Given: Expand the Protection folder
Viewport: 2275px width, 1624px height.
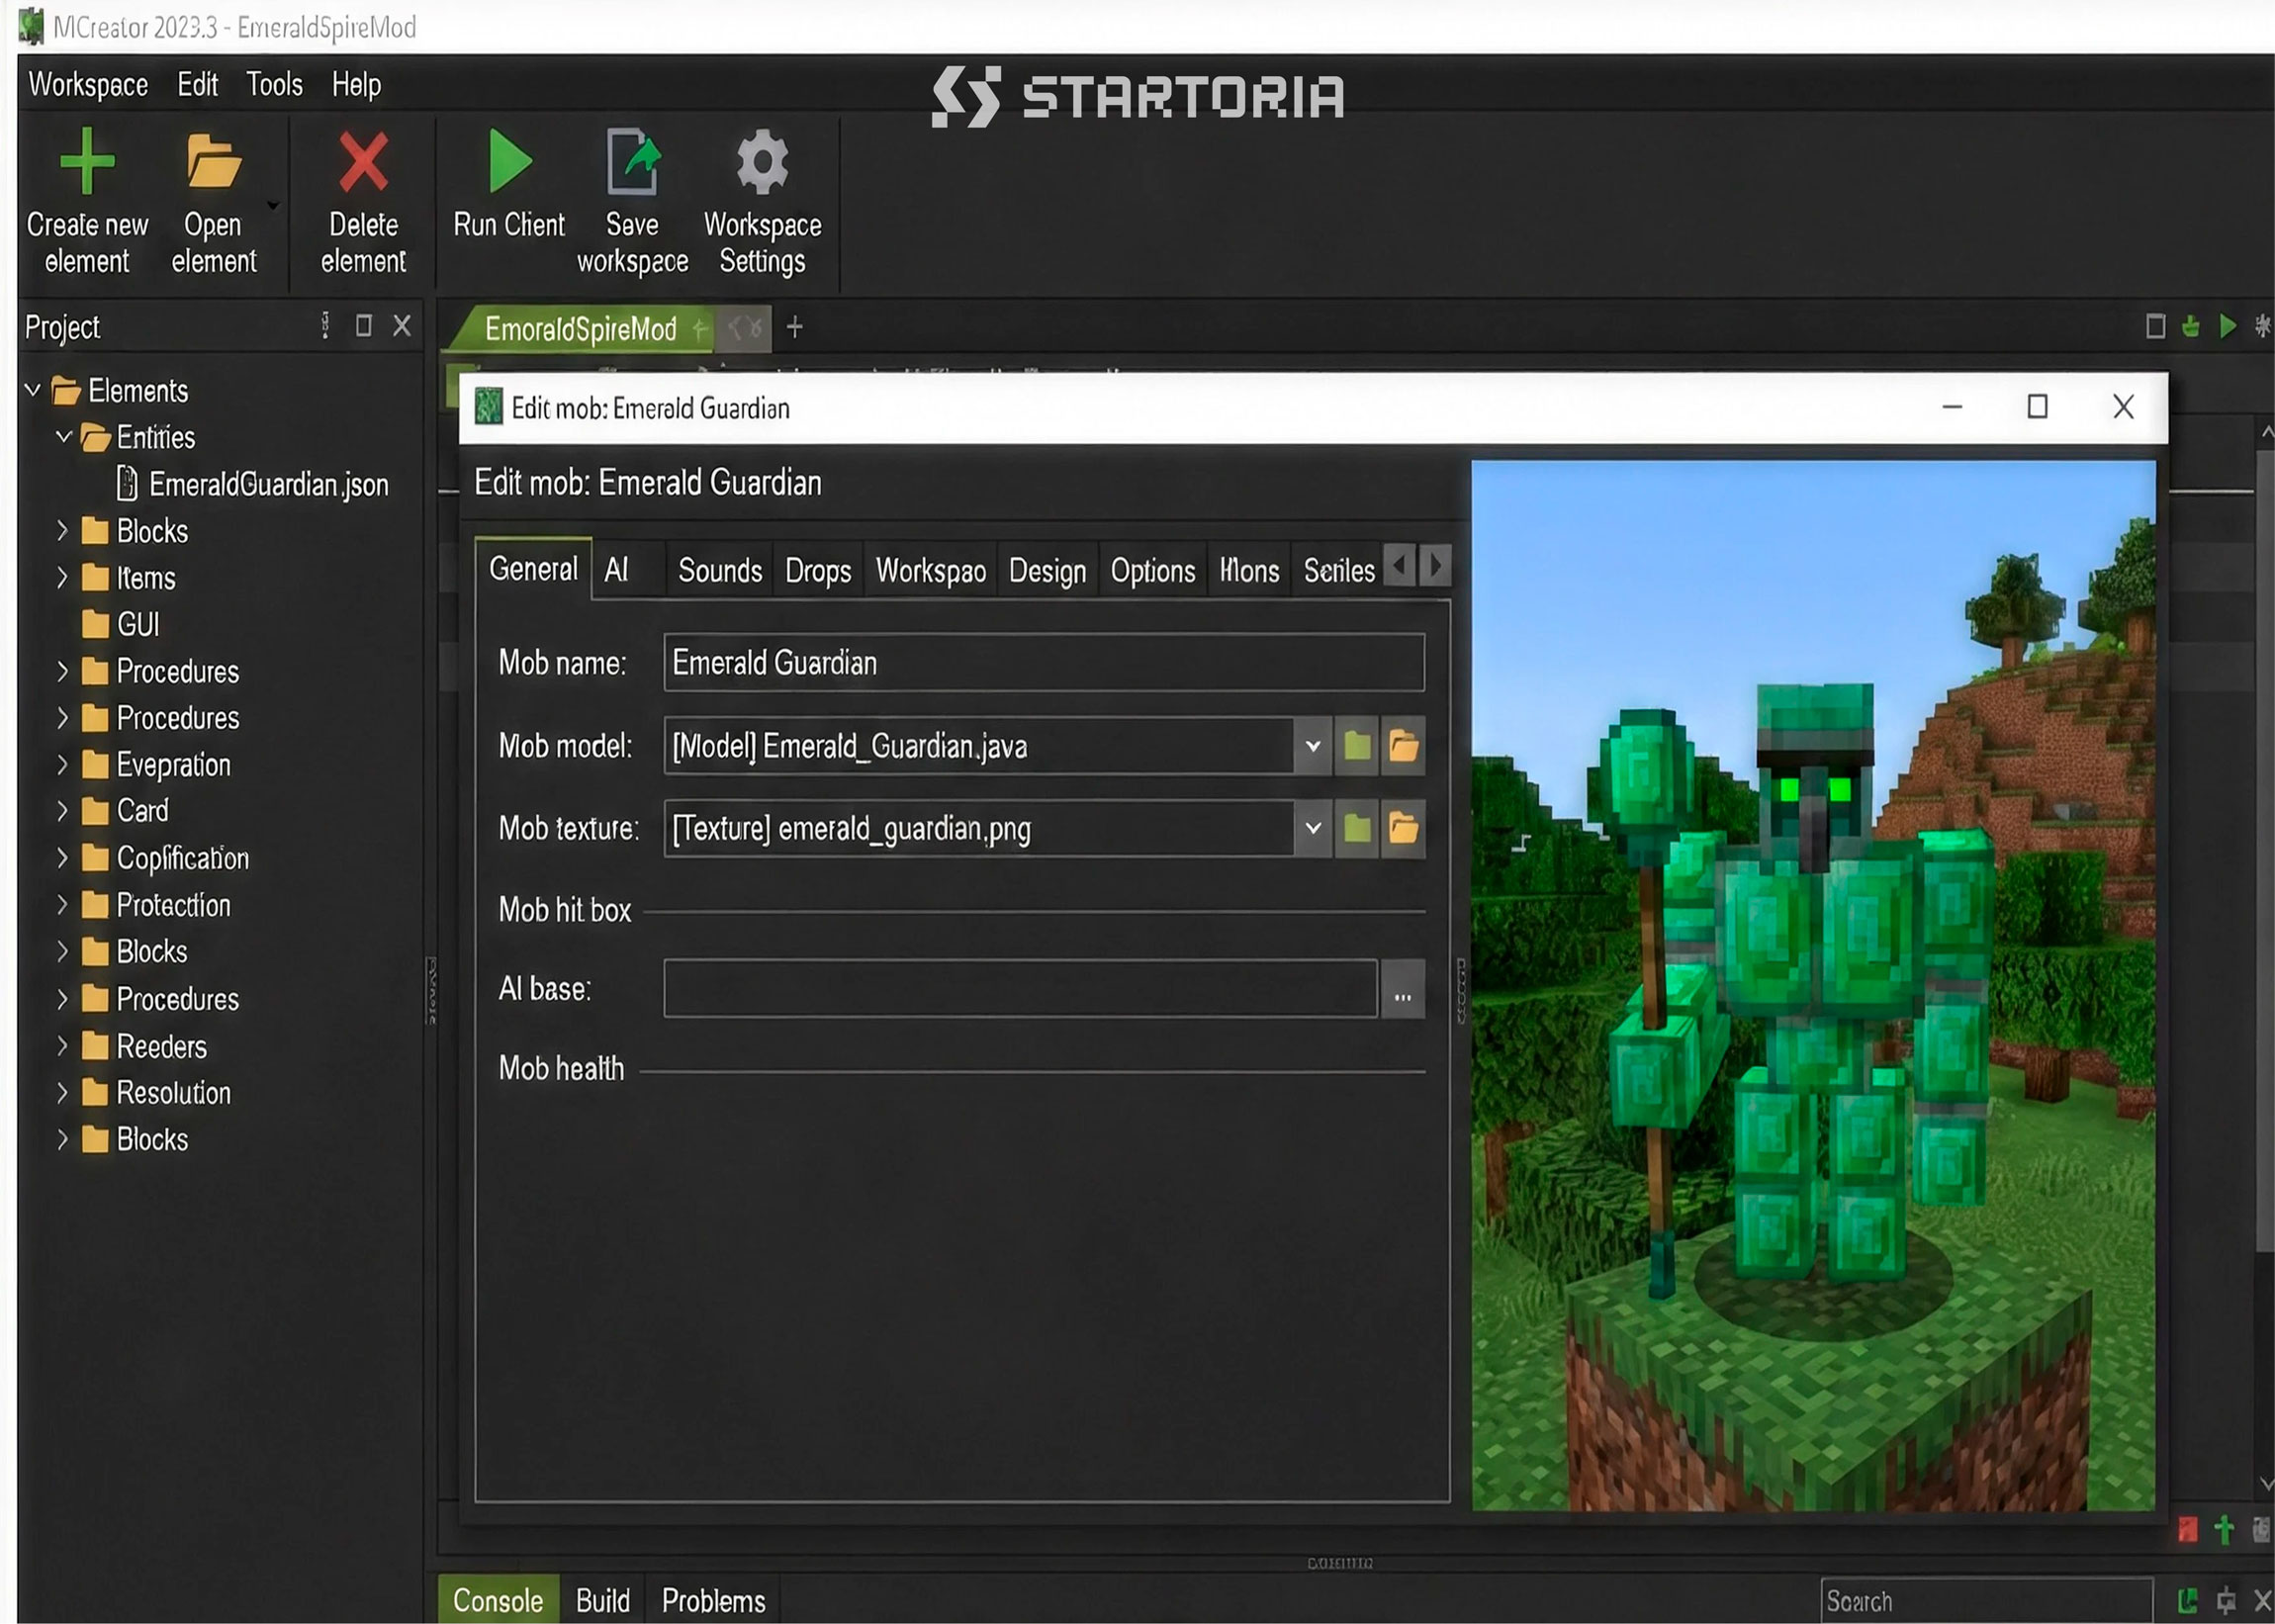Looking at the screenshot, I should (x=62, y=904).
